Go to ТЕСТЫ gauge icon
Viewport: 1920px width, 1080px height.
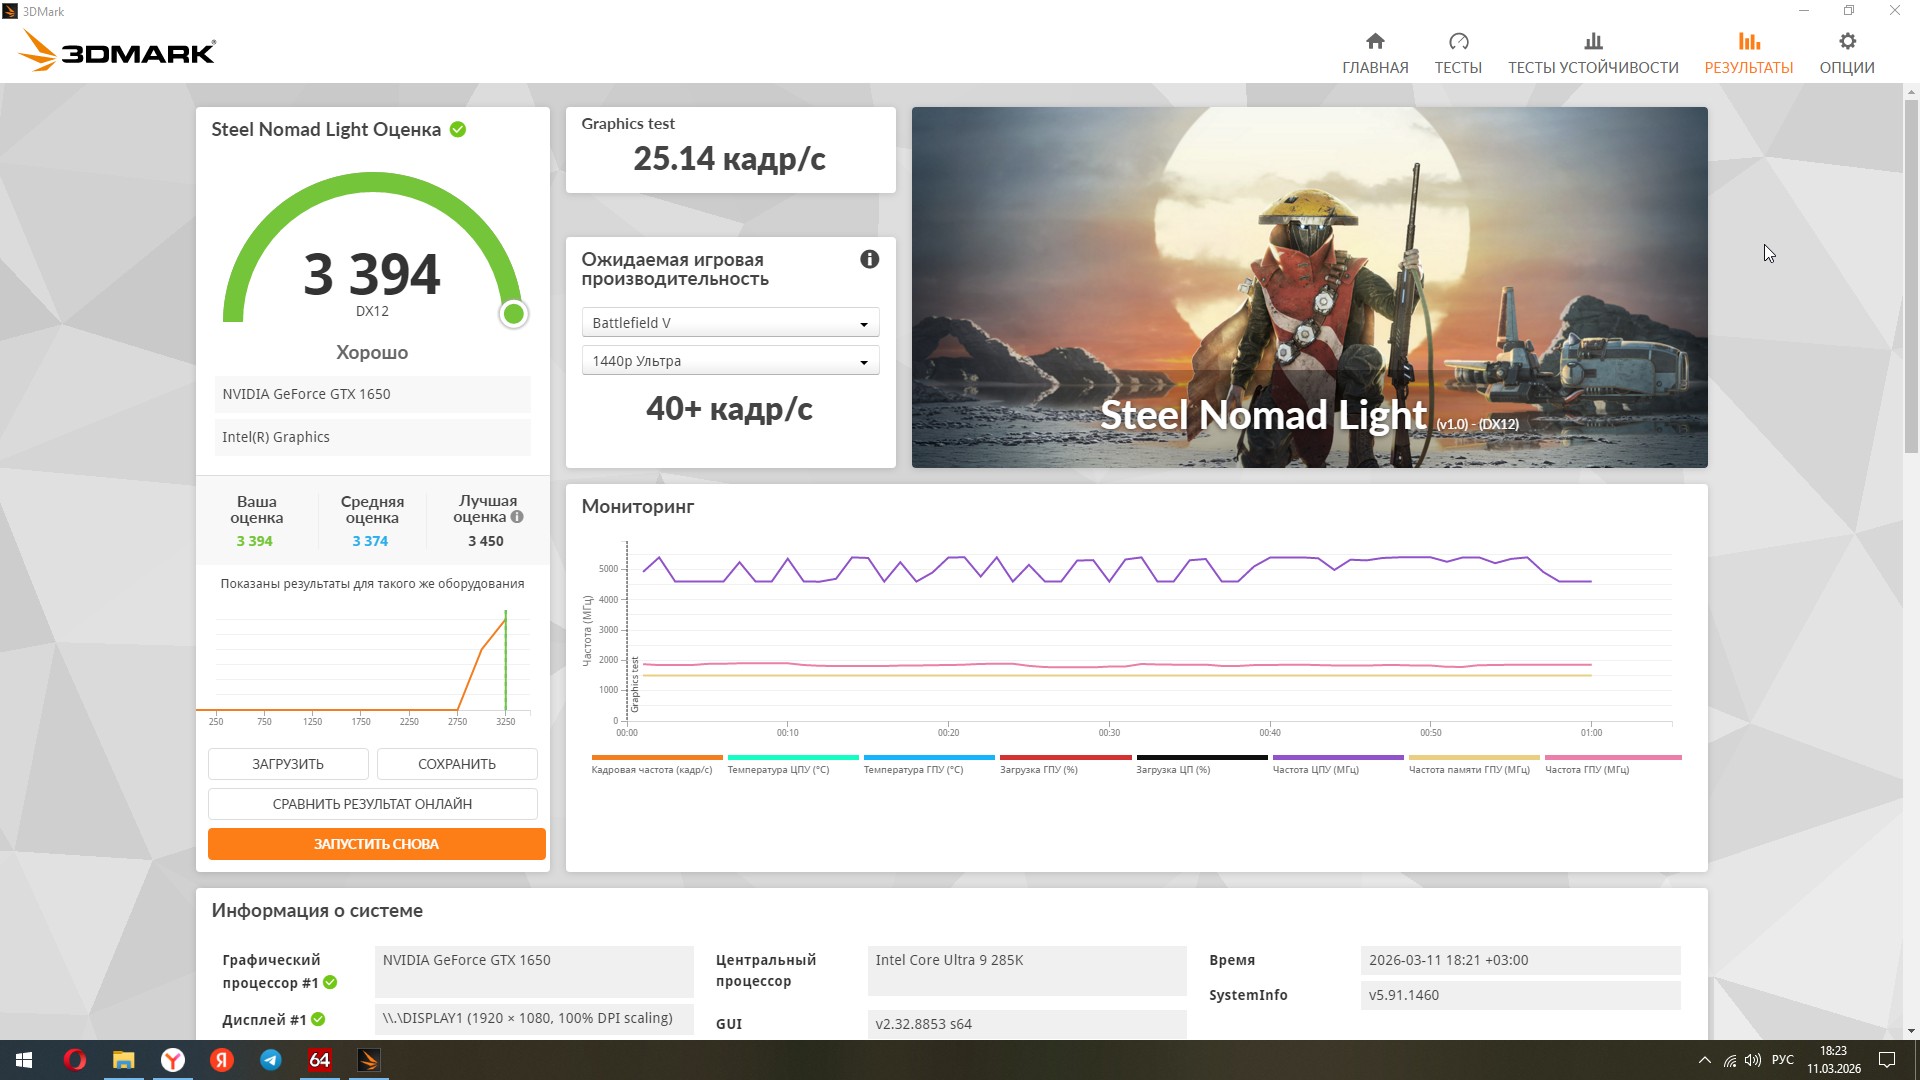[x=1458, y=41]
